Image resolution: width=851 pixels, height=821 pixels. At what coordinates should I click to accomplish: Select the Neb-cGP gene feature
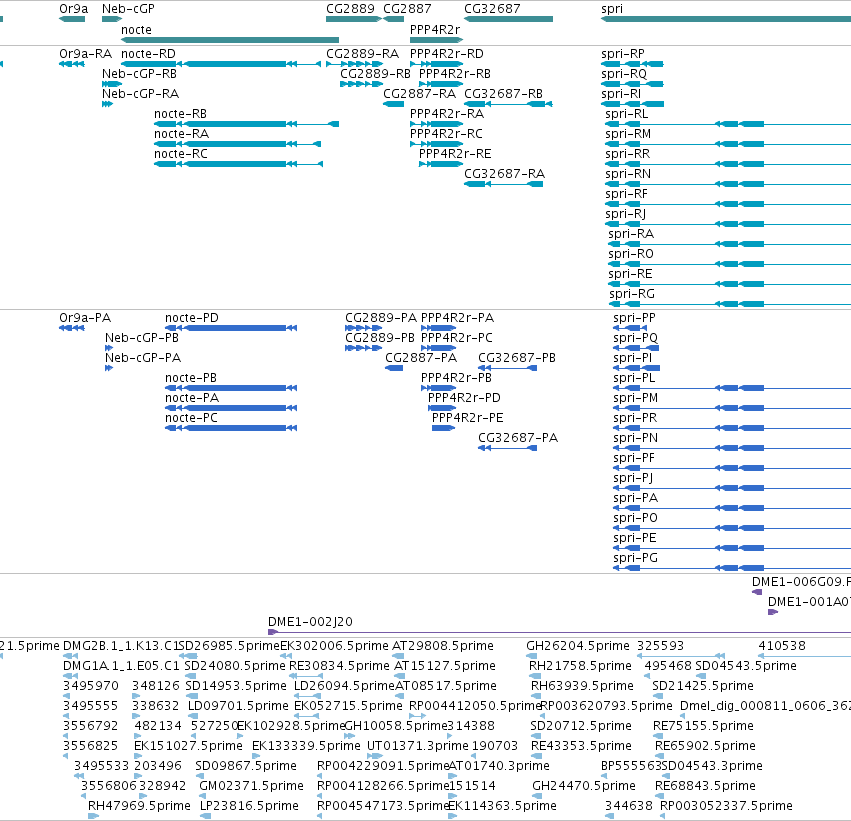point(112,19)
